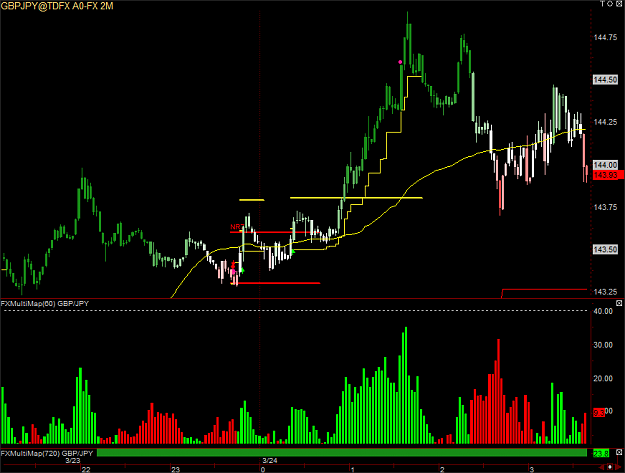Click the hour 23 time-axis label
Viewport: 625px width, 473px height.
(175, 469)
